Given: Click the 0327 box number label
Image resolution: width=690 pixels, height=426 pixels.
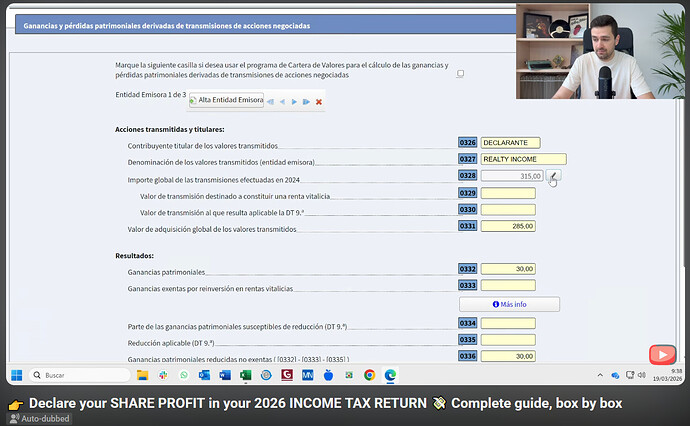Looking at the screenshot, I should 467,159.
